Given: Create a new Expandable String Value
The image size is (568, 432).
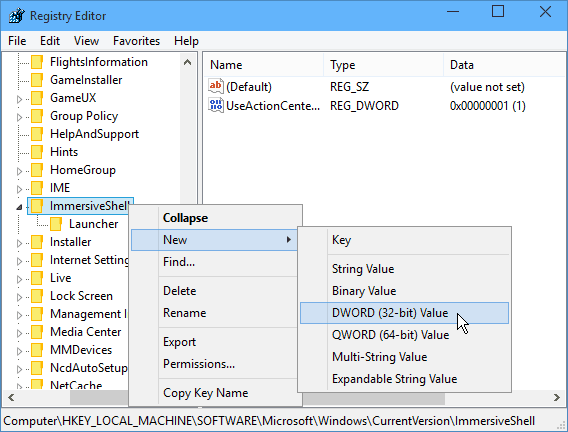Looking at the screenshot, I should [404, 379].
